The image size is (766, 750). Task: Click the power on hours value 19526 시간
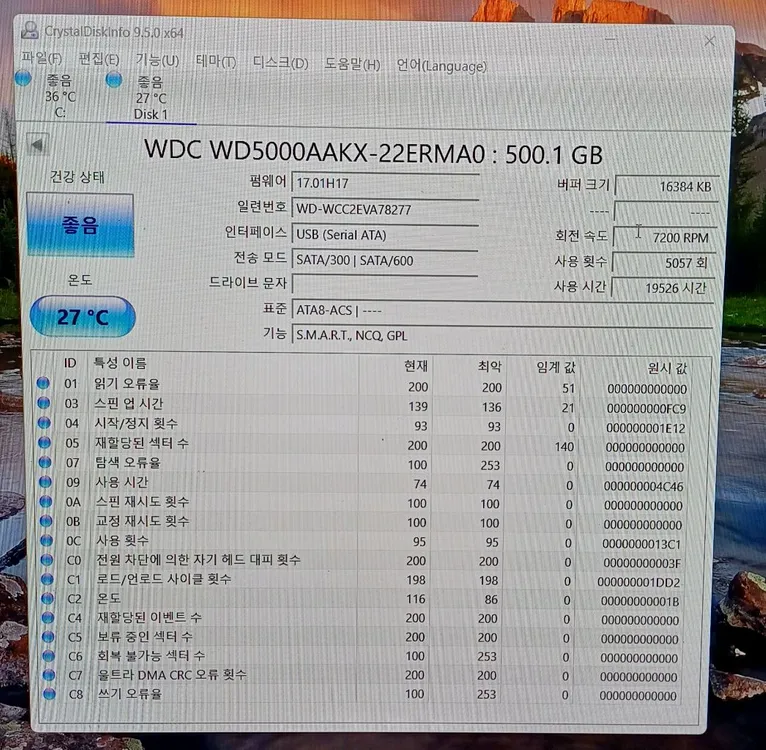pos(663,288)
